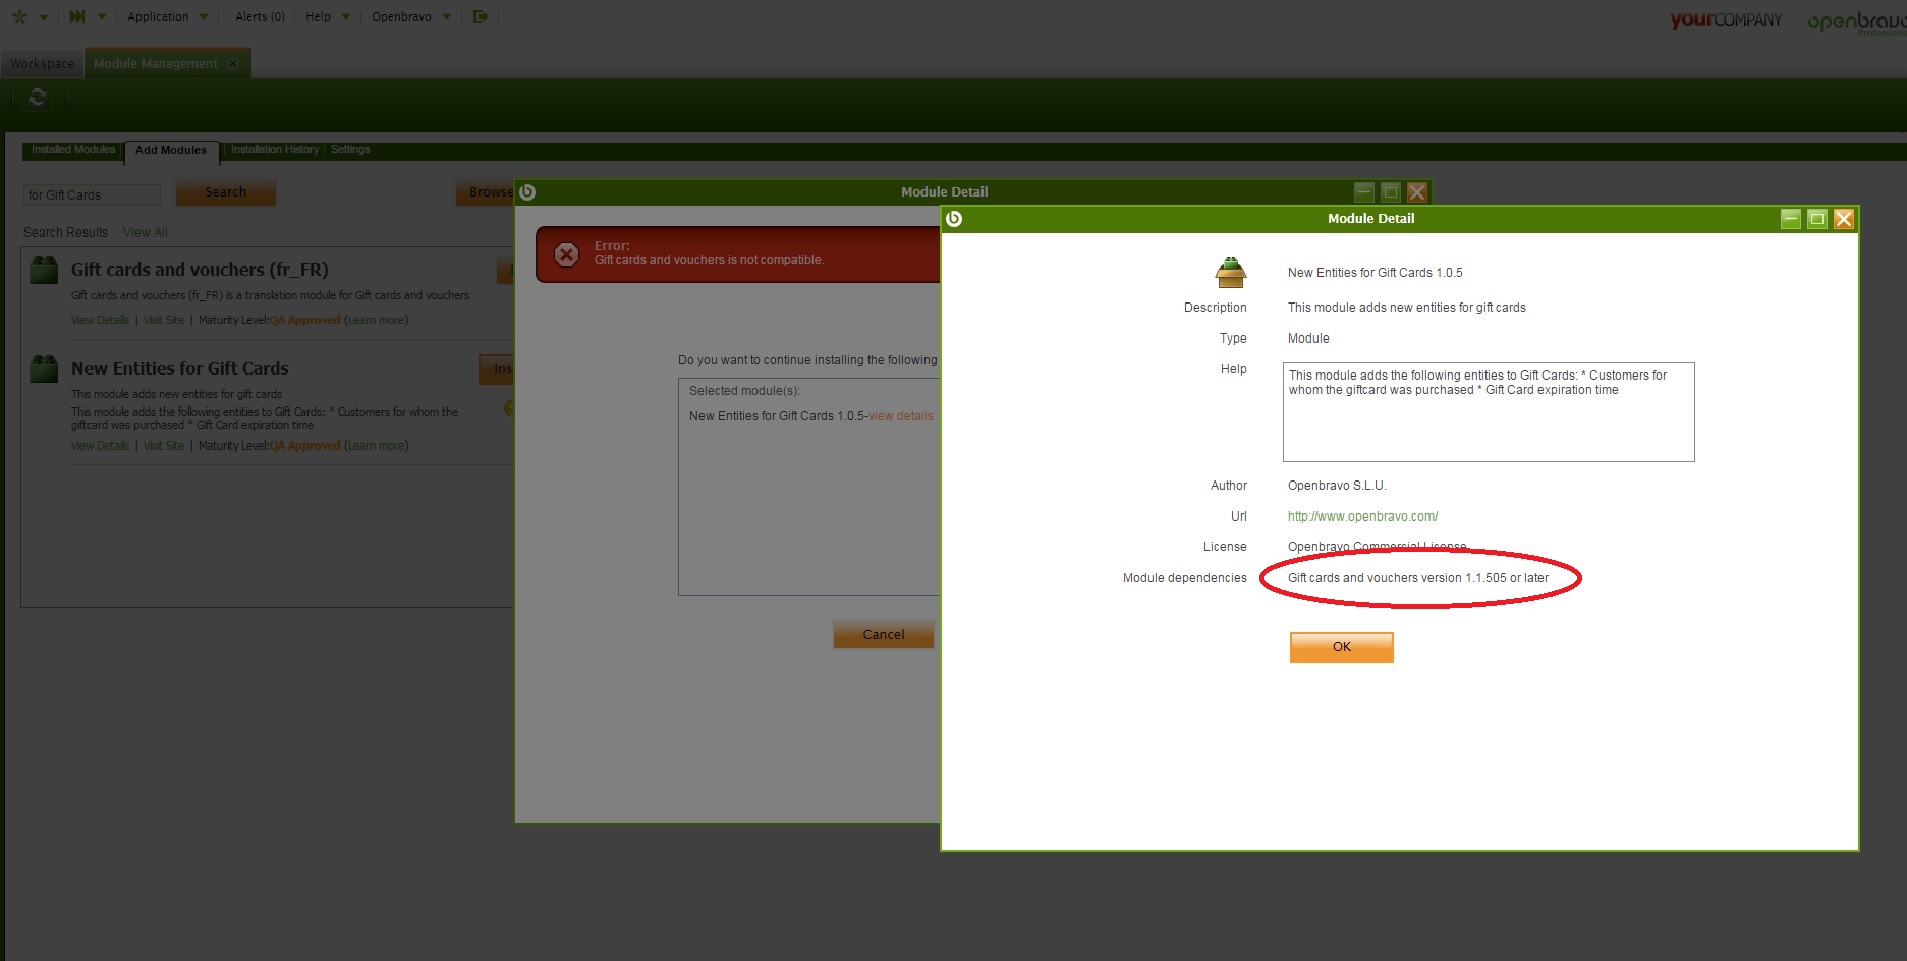The height and width of the screenshot is (961, 1907).
Task: Click the red error icon in message bar
Action: [x=566, y=254]
